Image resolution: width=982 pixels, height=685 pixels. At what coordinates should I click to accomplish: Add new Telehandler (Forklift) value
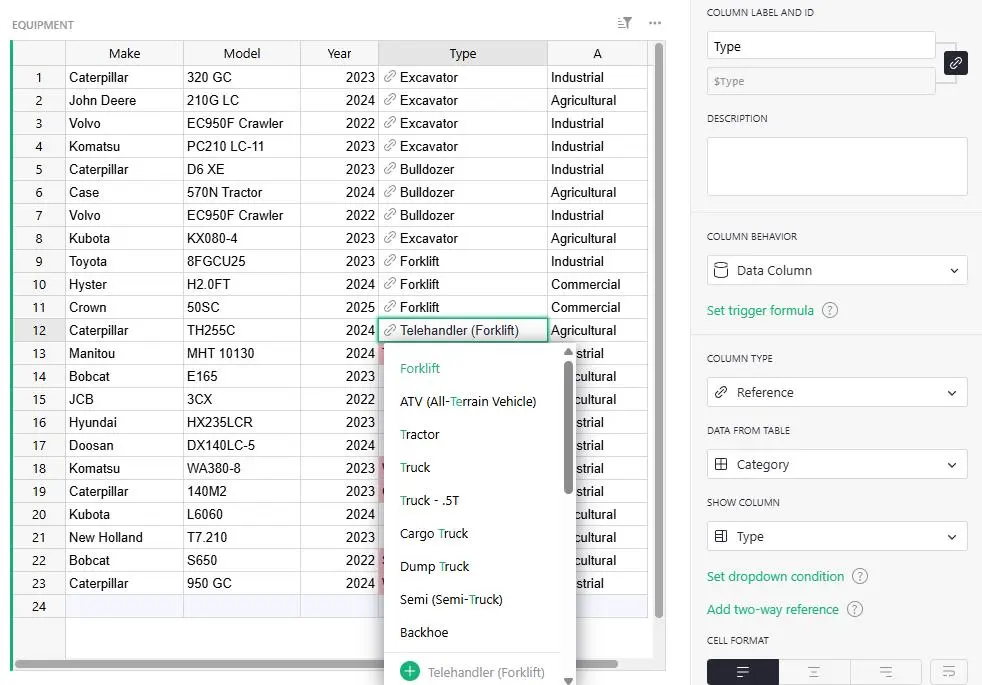pyautogui.click(x=473, y=672)
